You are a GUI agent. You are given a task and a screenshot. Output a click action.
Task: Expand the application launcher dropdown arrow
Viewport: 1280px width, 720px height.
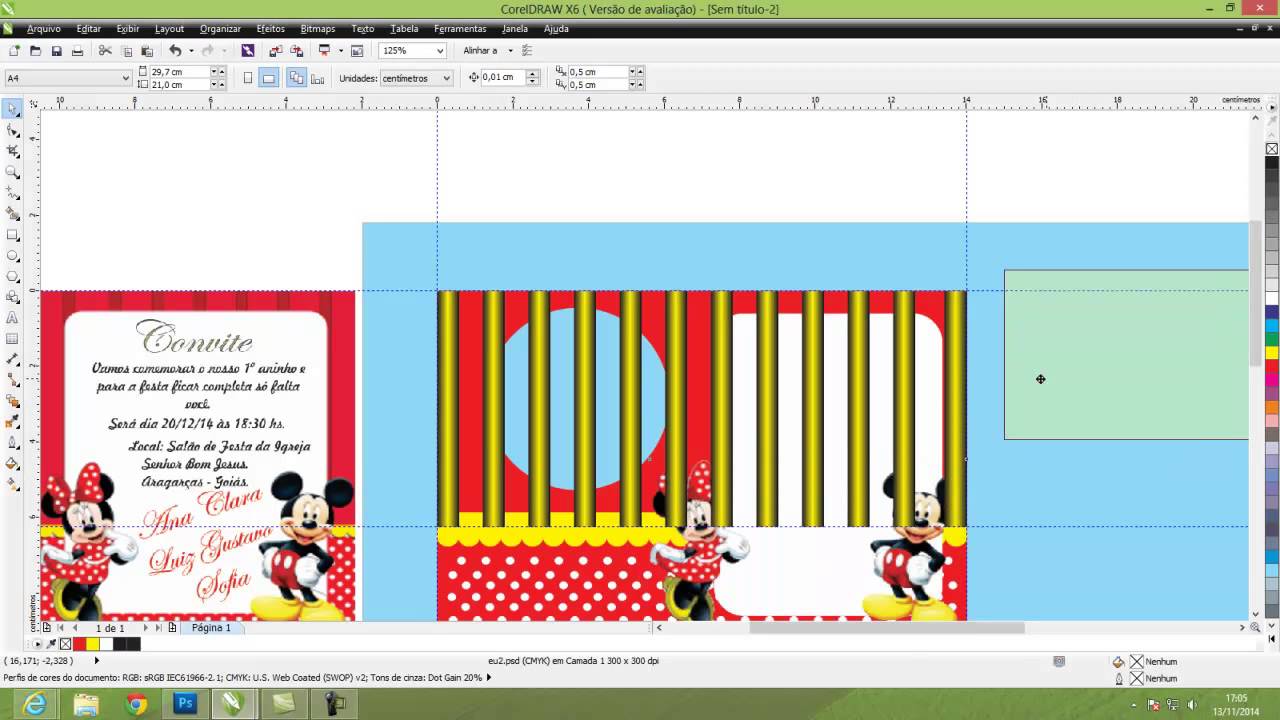click(341, 50)
